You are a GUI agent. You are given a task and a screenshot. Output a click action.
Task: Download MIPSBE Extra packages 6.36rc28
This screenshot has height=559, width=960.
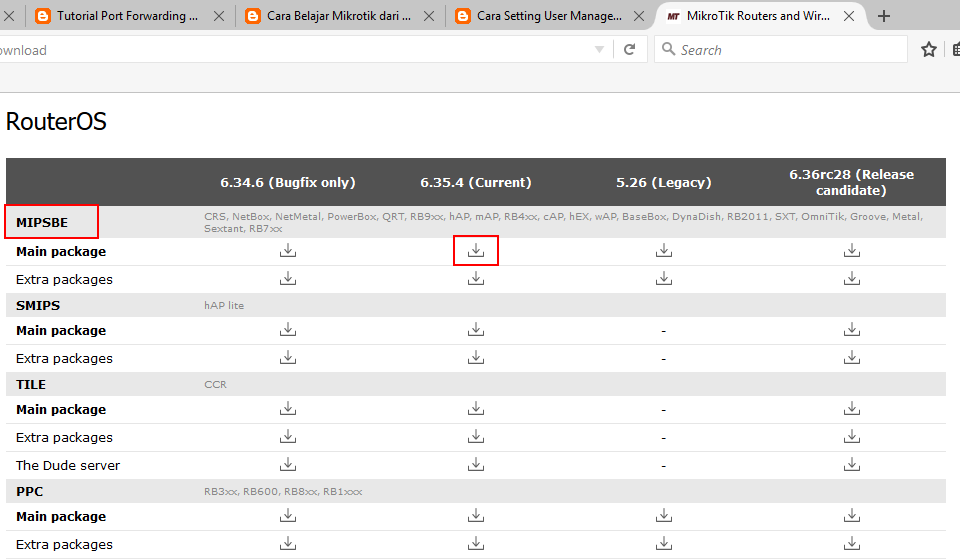(x=852, y=279)
